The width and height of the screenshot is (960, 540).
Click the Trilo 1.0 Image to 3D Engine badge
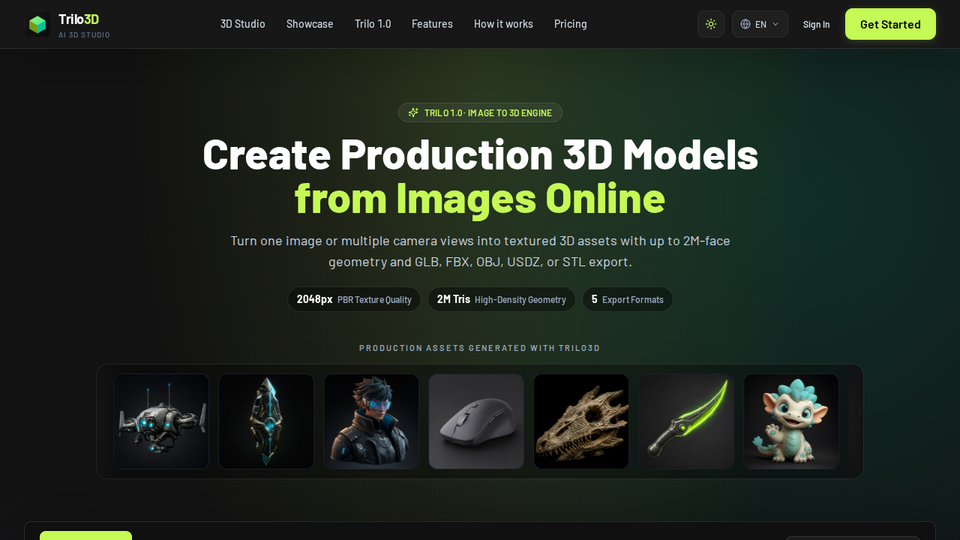(x=480, y=113)
